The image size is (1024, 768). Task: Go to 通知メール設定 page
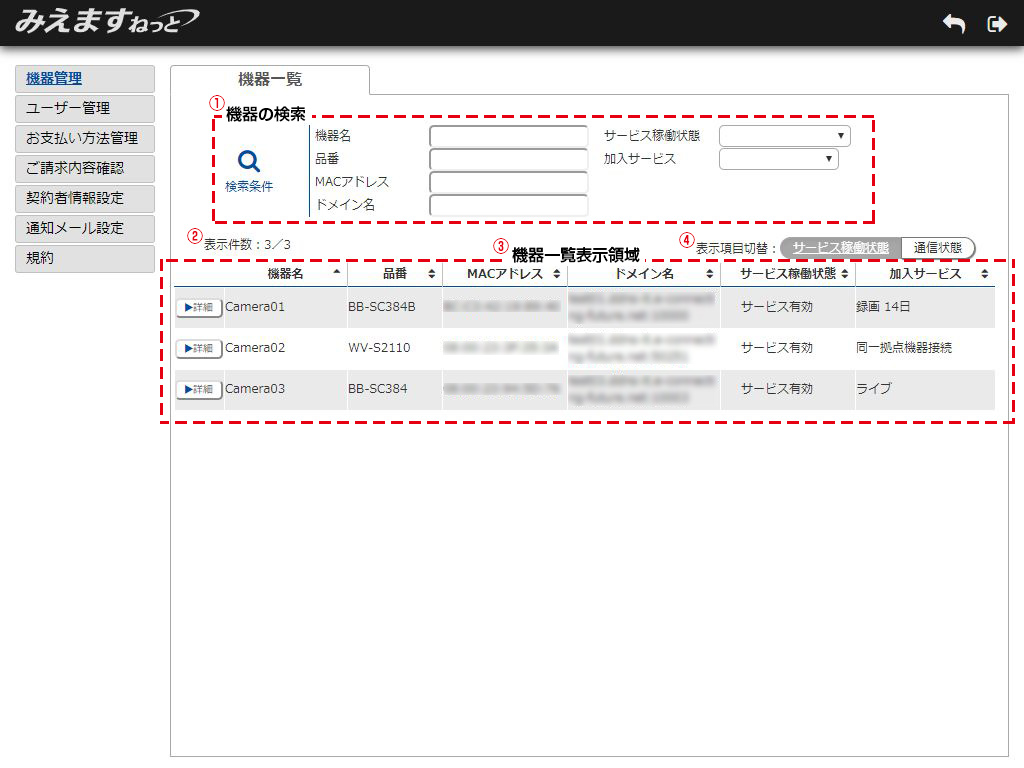pyautogui.click(x=85, y=228)
